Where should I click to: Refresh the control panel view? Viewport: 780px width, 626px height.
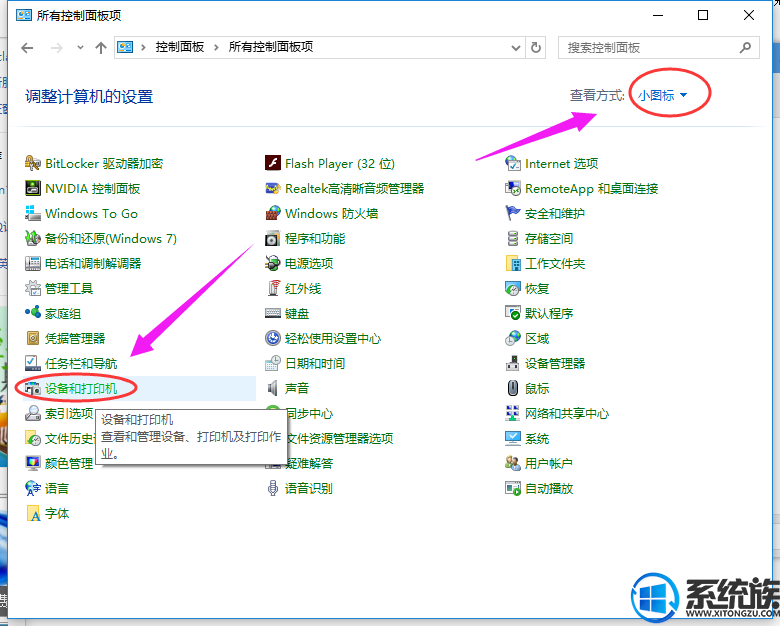(x=536, y=48)
